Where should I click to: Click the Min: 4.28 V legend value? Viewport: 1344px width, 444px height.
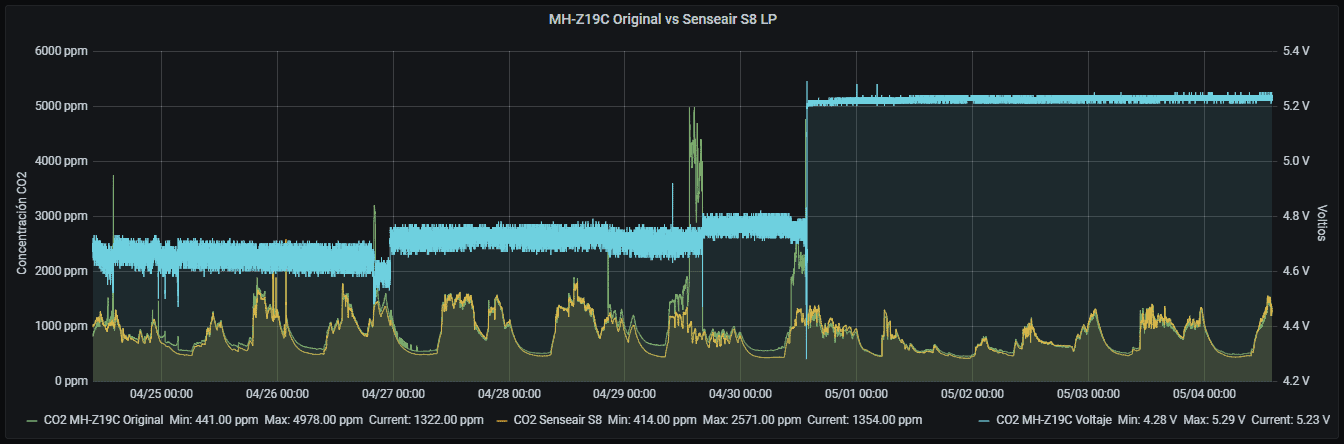point(1147,420)
